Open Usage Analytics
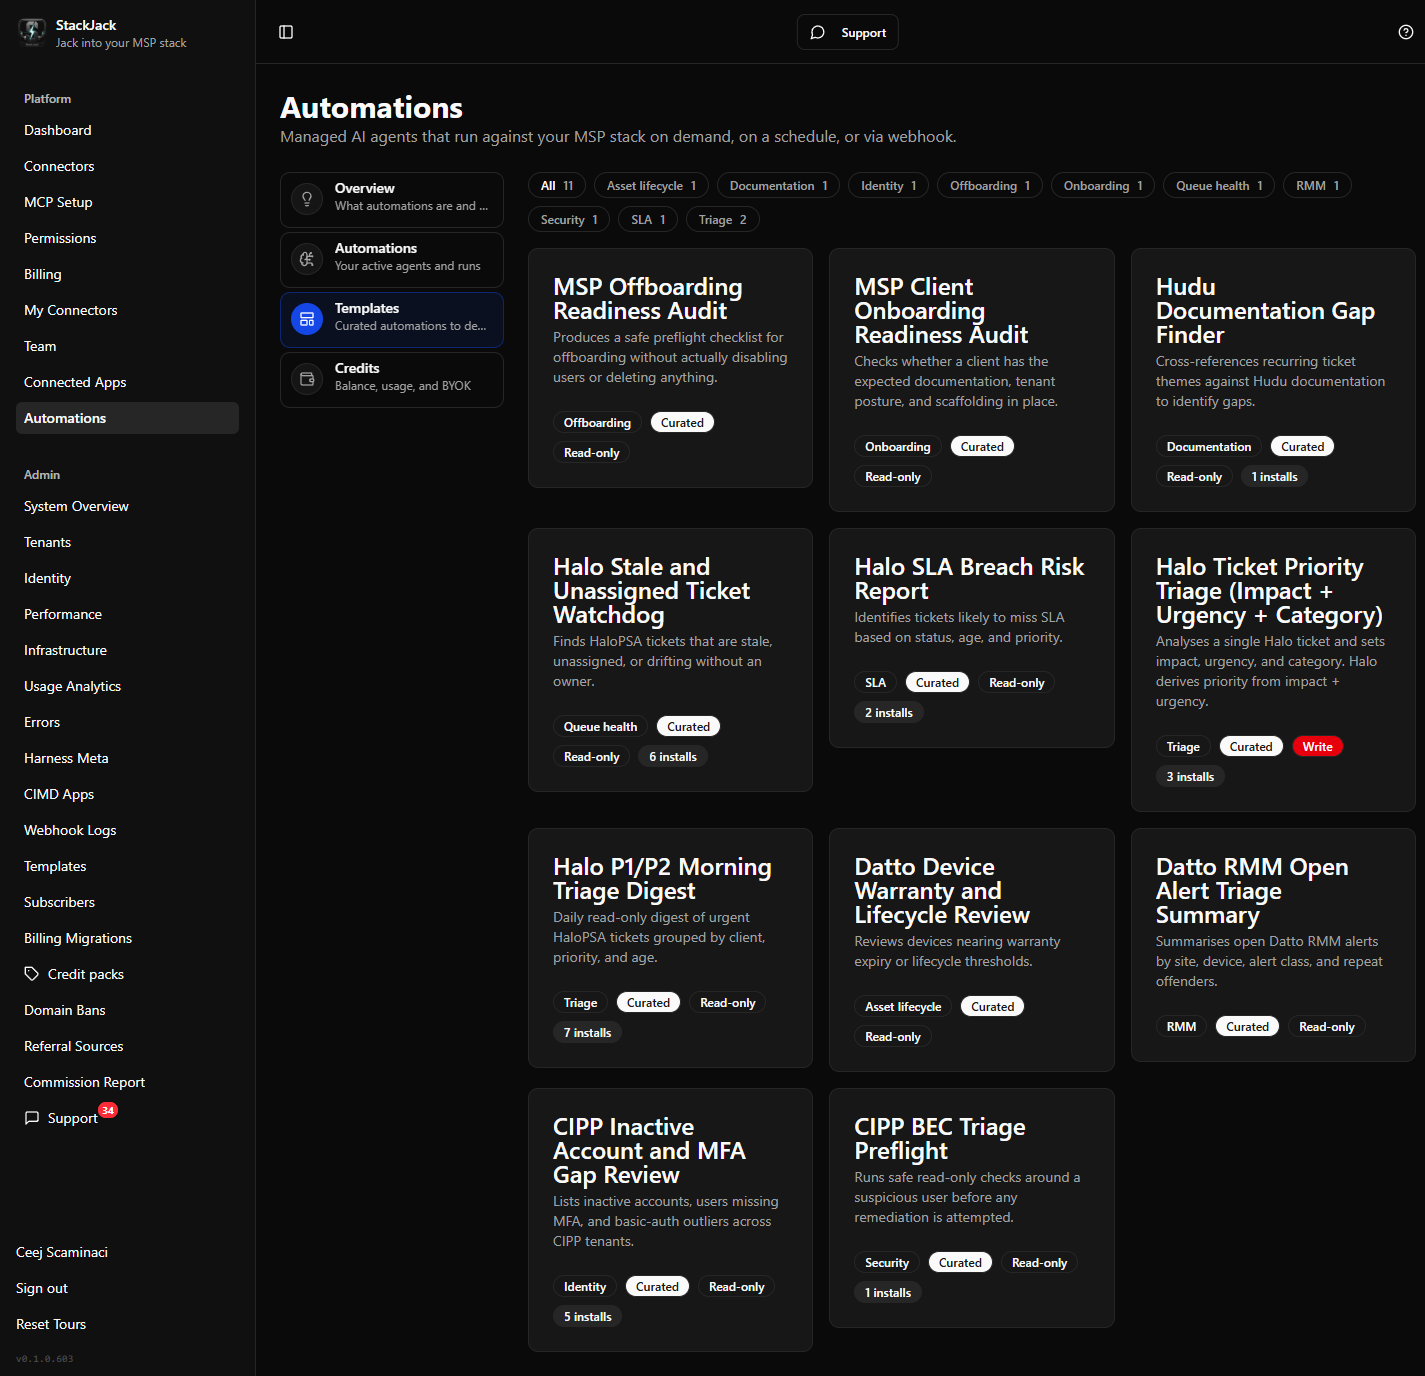The image size is (1425, 1376). point(127,686)
